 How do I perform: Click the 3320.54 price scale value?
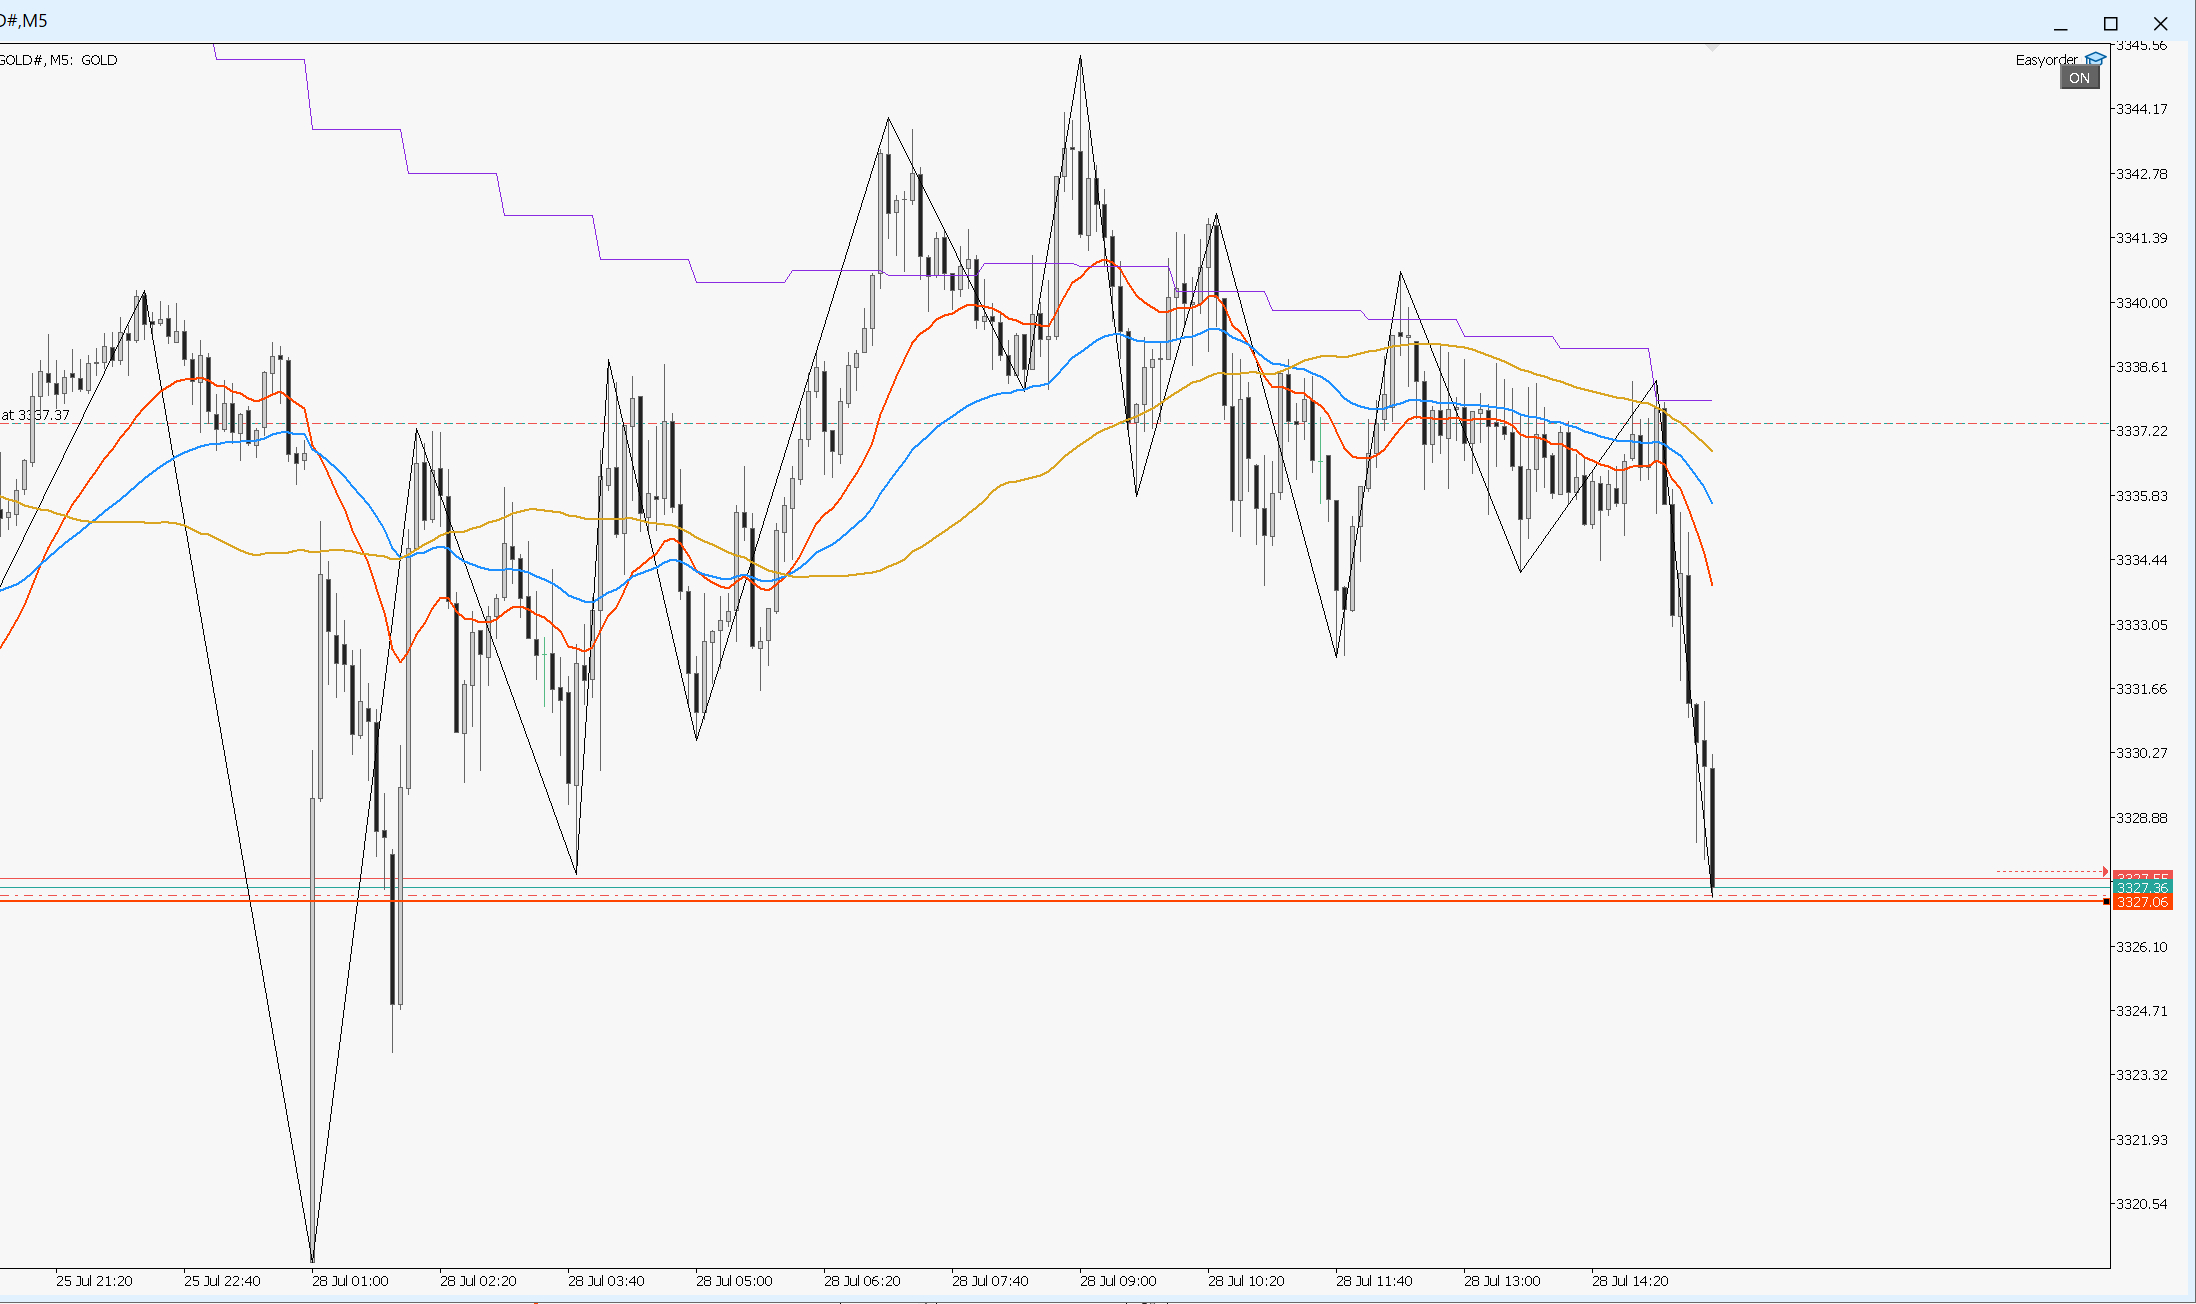[x=2141, y=1204]
